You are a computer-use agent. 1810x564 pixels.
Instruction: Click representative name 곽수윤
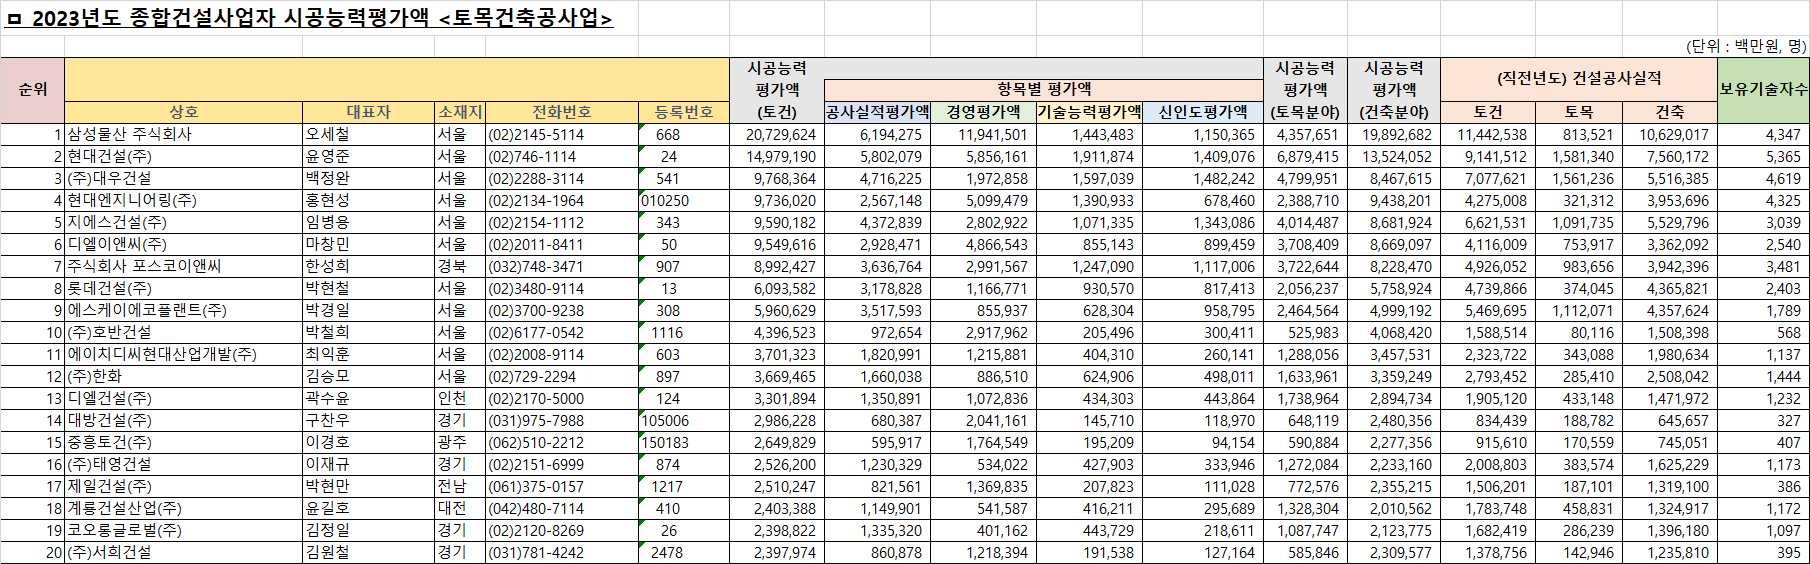coord(327,398)
